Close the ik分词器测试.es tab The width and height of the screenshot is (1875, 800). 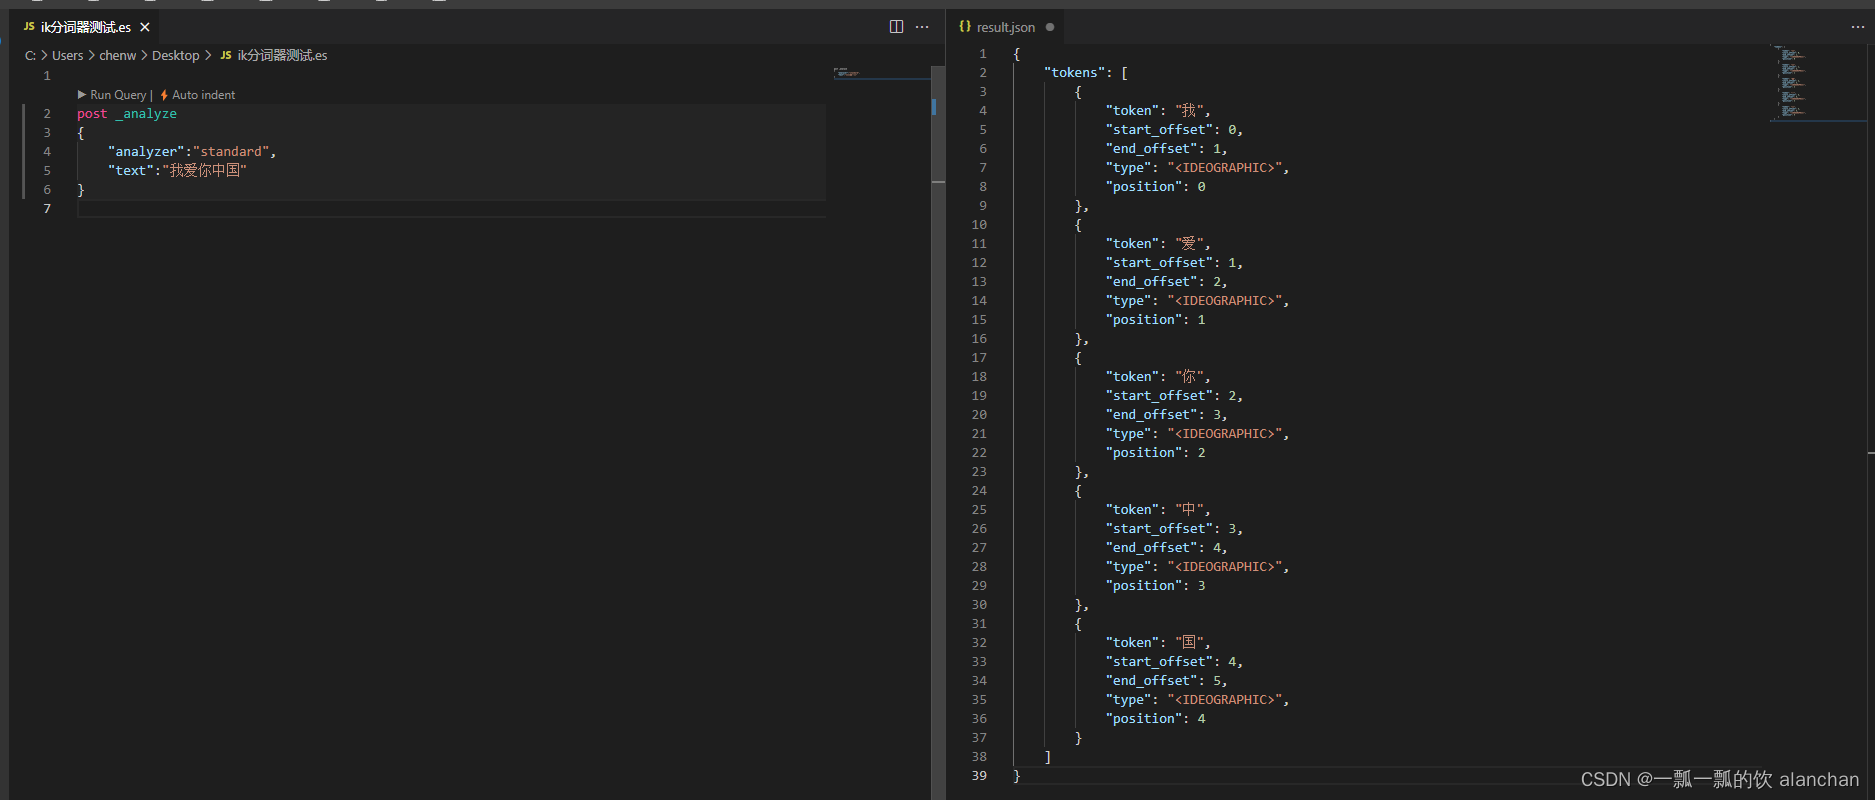pos(145,27)
